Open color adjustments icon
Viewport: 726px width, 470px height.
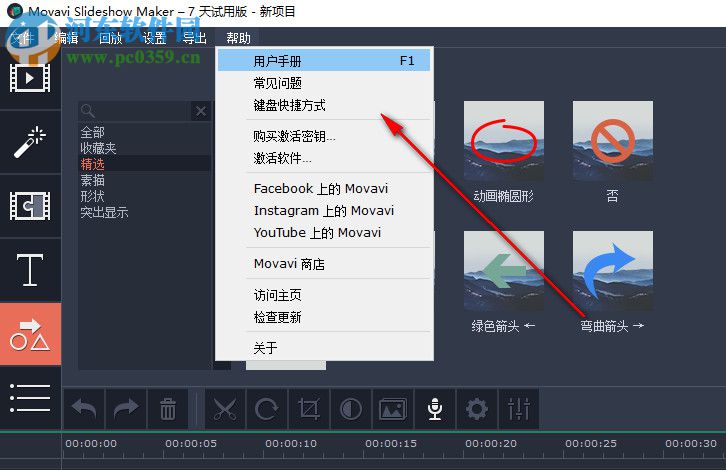click(351, 409)
